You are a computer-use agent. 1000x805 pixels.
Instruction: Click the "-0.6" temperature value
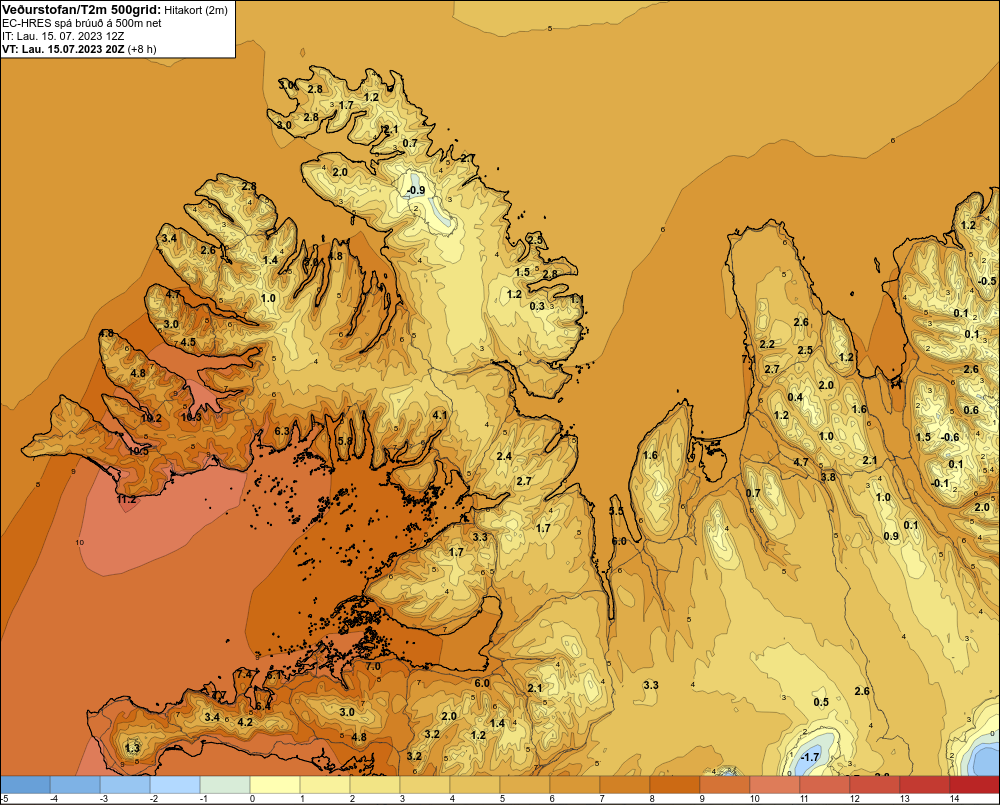(950, 437)
